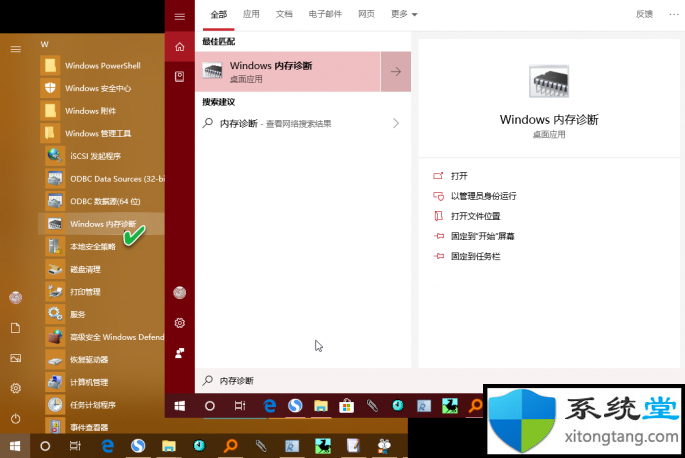Open Windows 内存诊断 in Start menu list
This screenshot has height=458, width=685.
(102, 224)
